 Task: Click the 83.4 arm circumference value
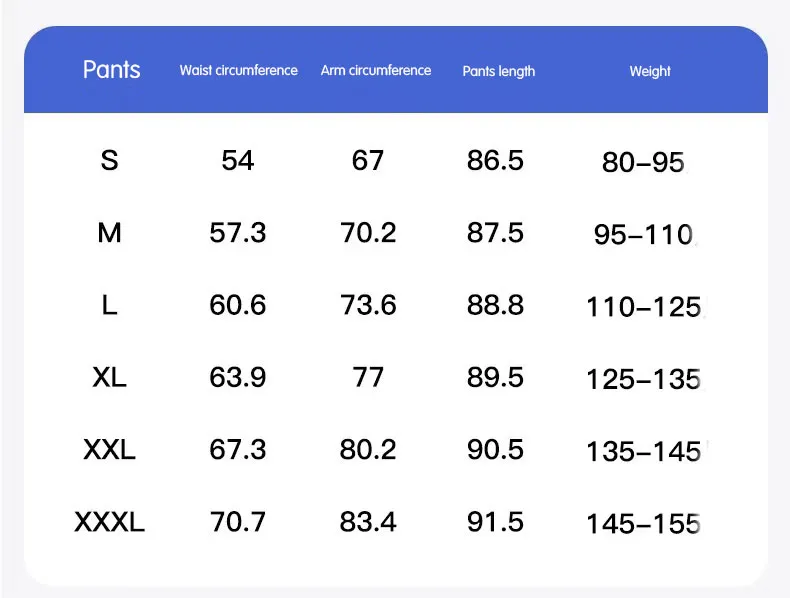(368, 522)
